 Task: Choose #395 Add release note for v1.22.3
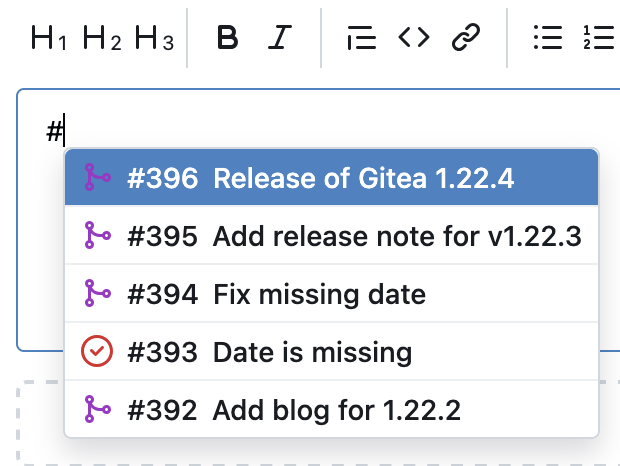pos(331,236)
